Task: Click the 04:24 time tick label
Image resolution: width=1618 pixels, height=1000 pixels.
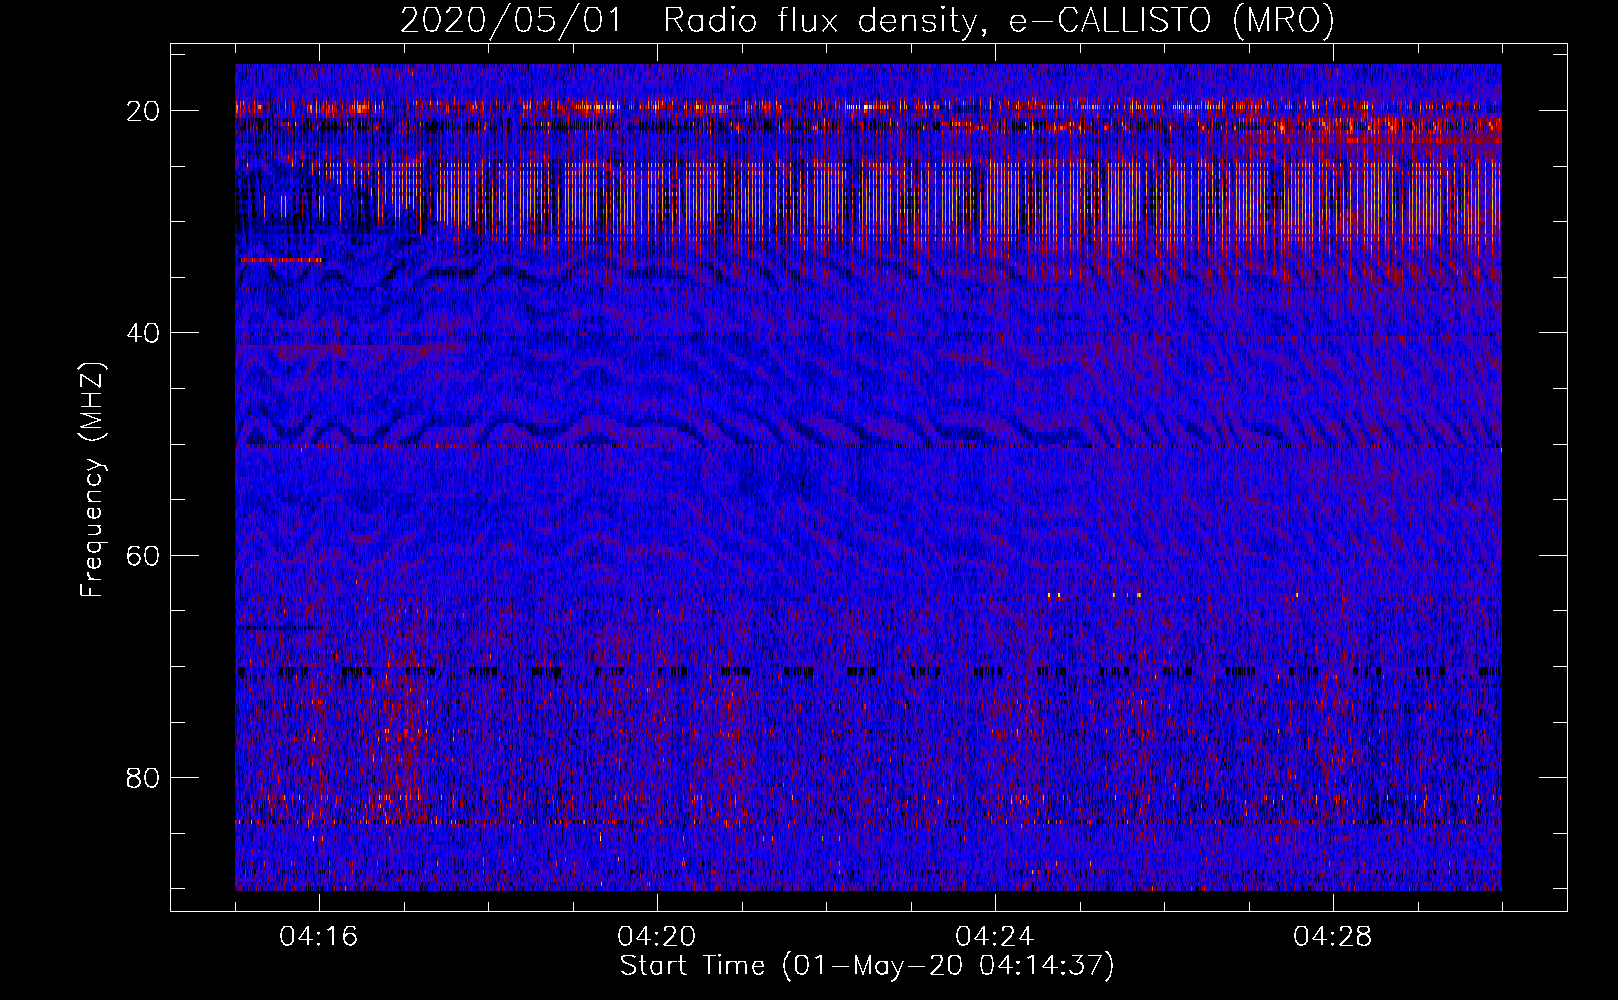Action: point(995,937)
